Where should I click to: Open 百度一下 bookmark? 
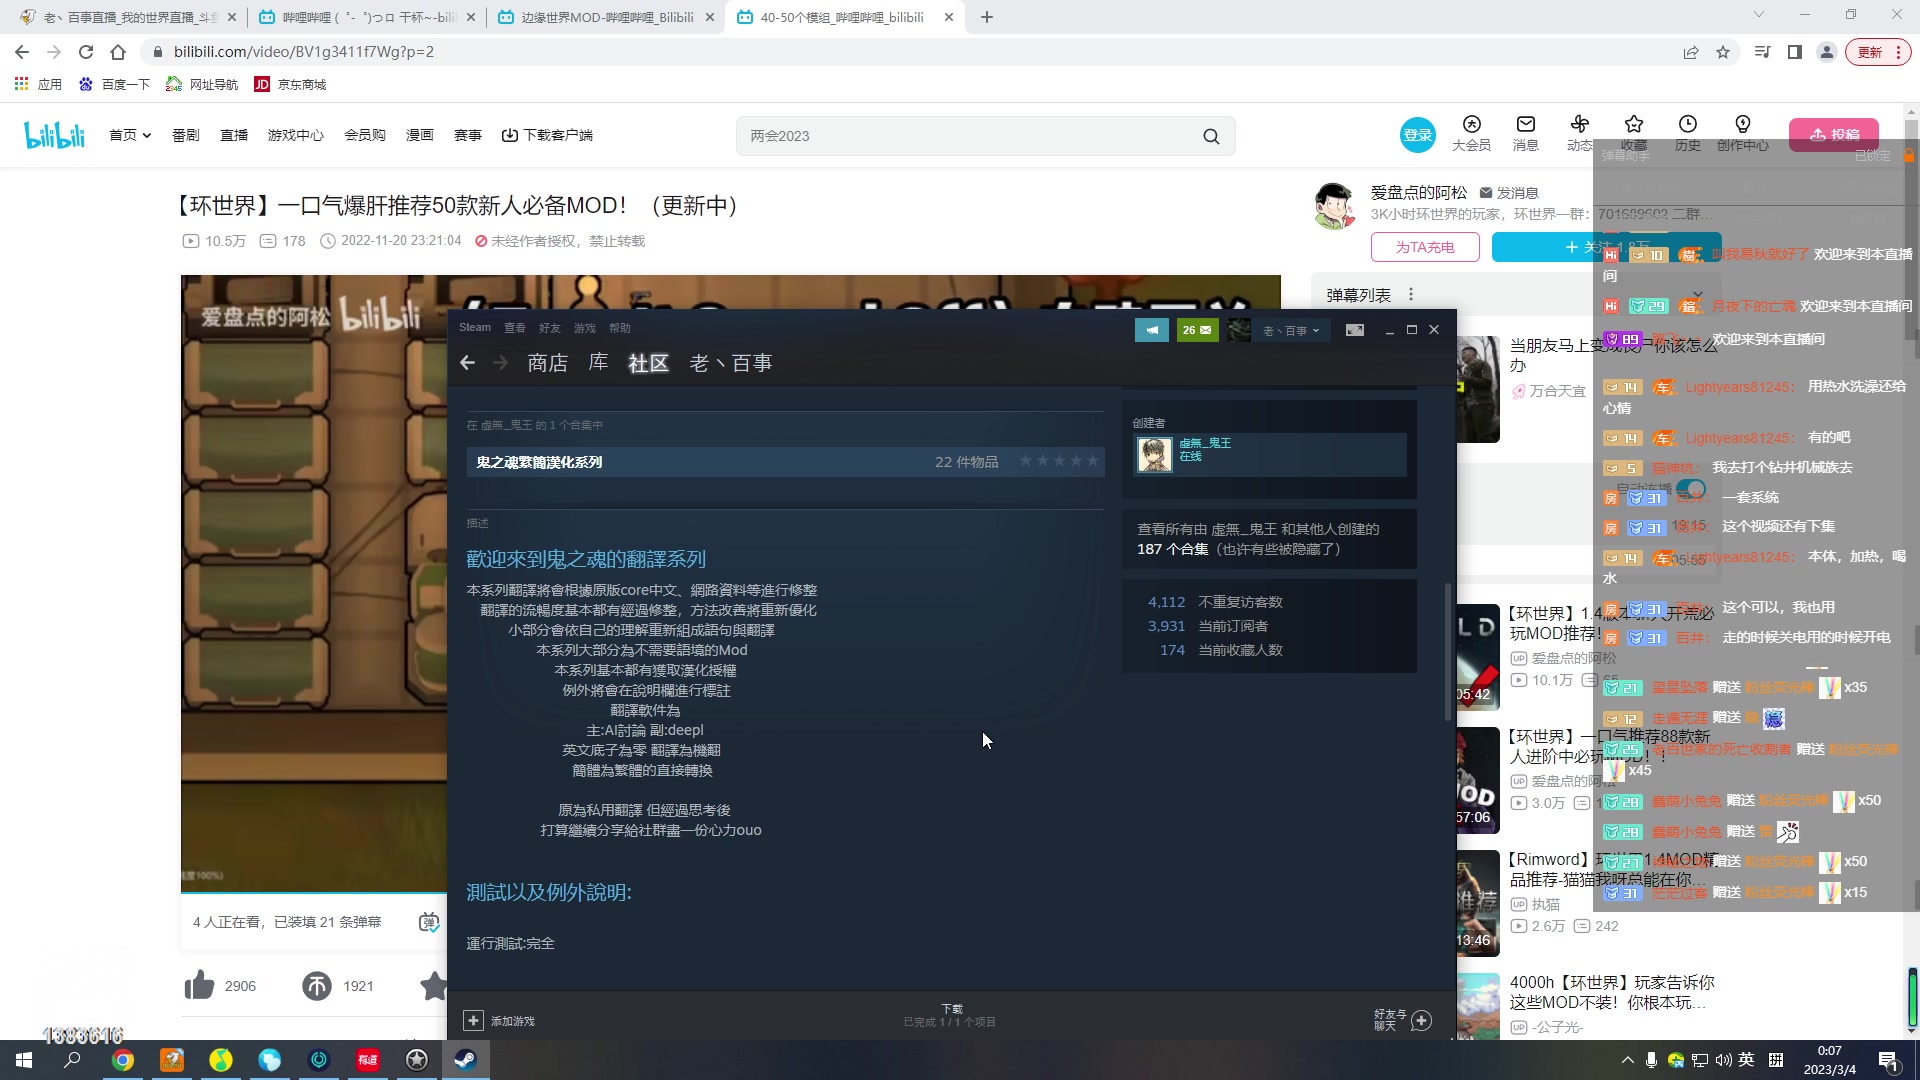(114, 84)
